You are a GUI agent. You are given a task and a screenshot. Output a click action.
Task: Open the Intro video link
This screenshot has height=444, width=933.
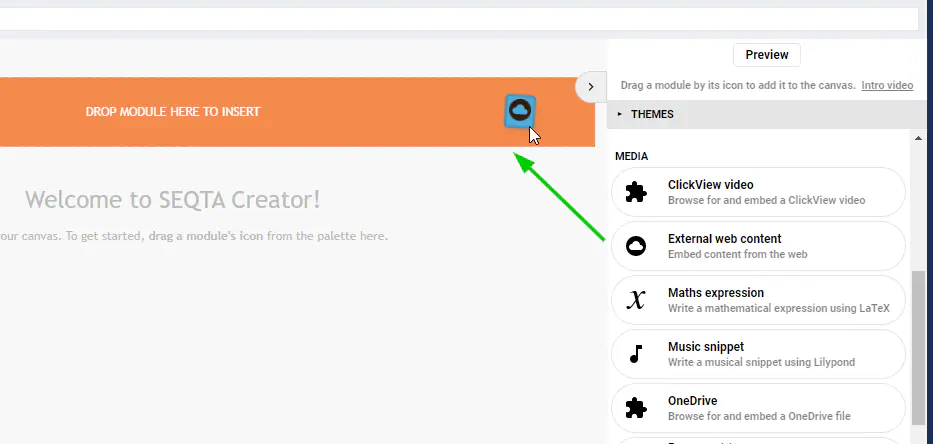pyautogui.click(x=887, y=85)
